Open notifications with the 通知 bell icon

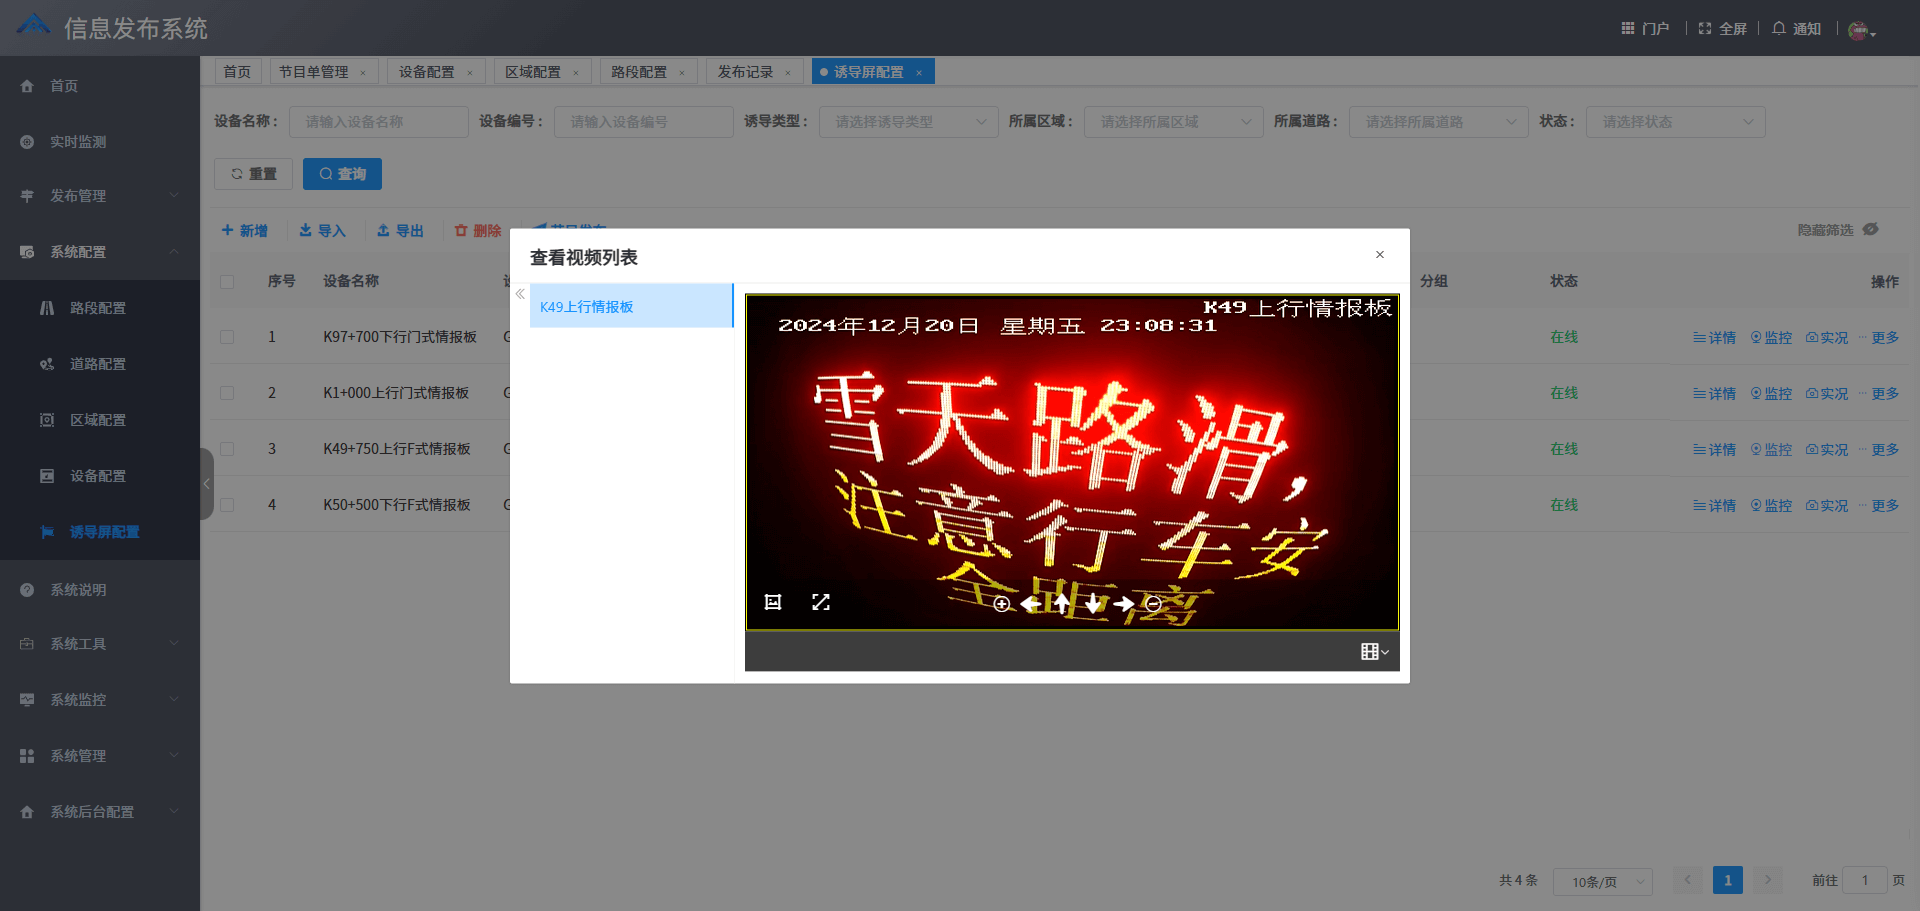(x=1795, y=28)
